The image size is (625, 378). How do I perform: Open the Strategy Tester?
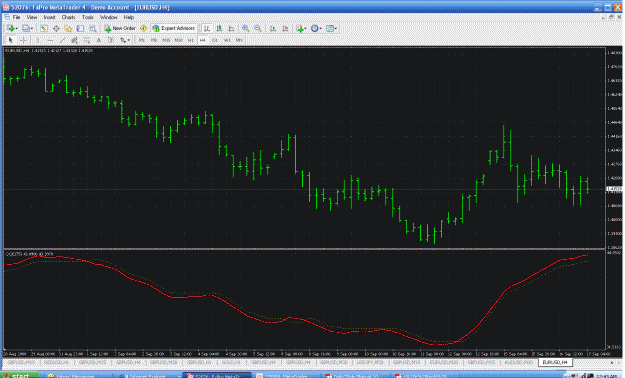(x=93, y=28)
